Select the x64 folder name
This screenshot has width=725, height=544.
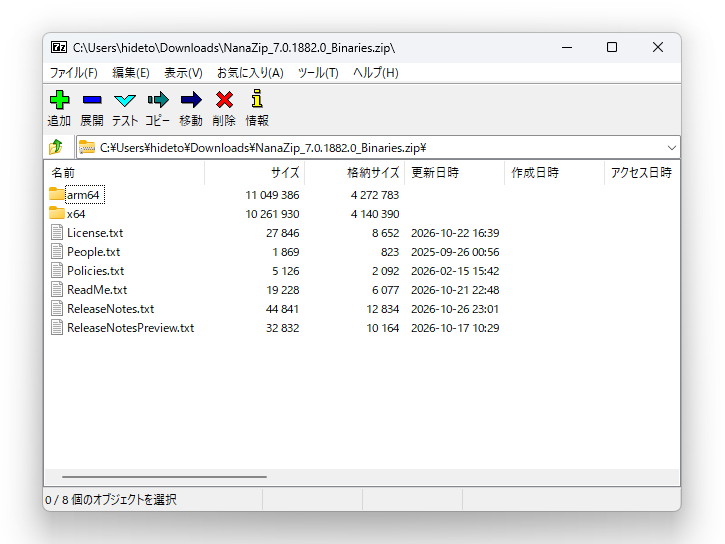pos(76,214)
